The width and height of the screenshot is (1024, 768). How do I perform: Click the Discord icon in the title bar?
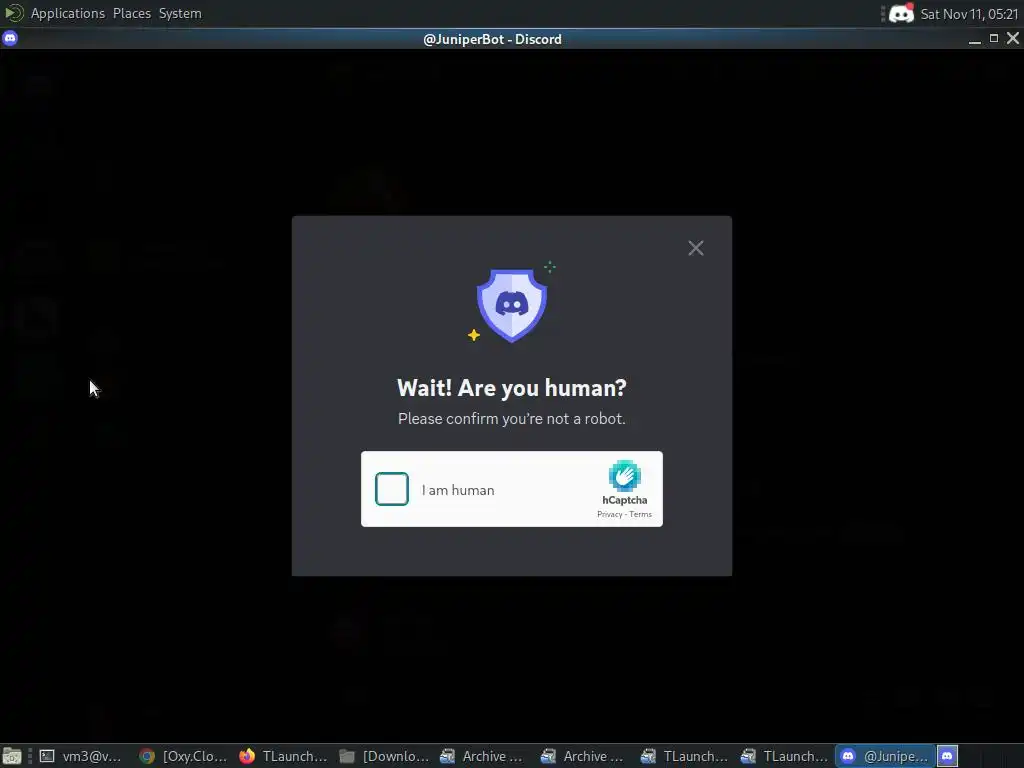point(10,39)
